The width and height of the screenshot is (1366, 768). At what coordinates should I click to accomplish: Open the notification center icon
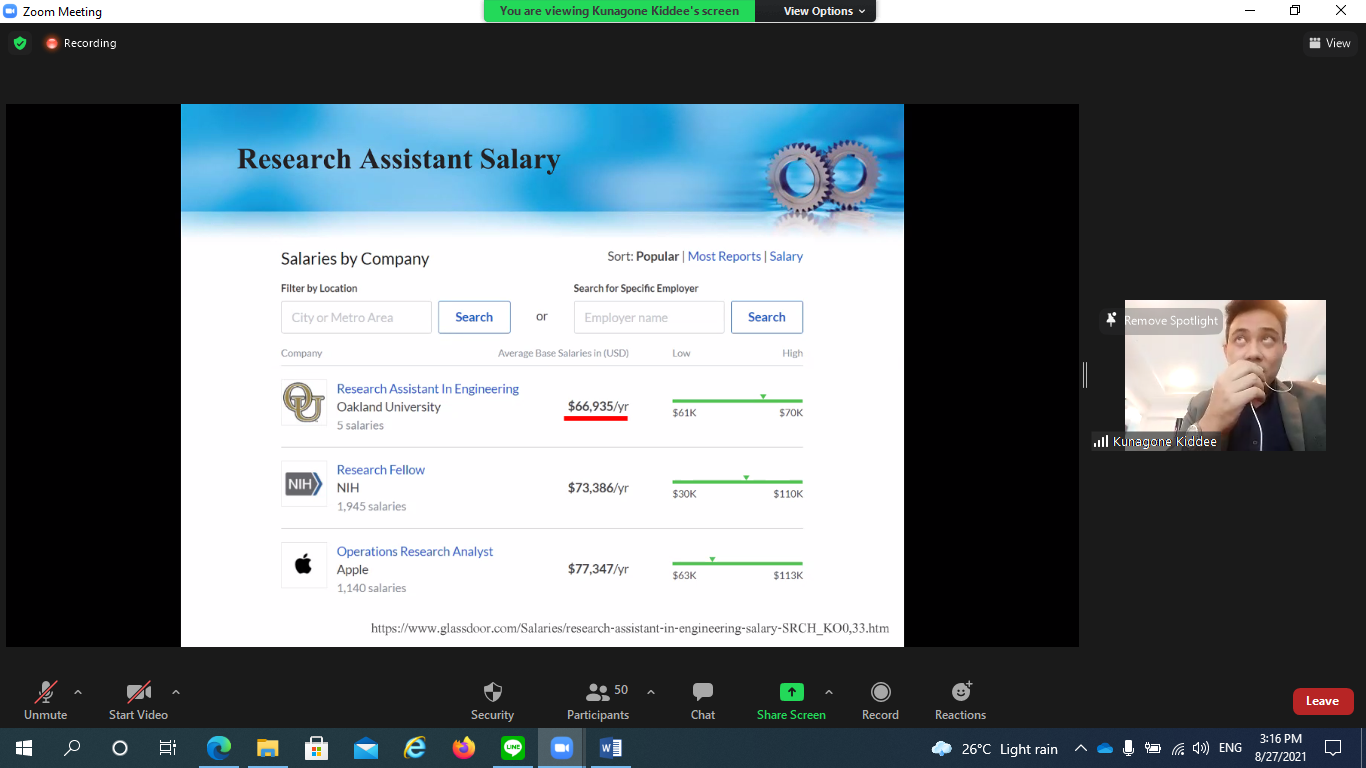pyautogui.click(x=1333, y=748)
